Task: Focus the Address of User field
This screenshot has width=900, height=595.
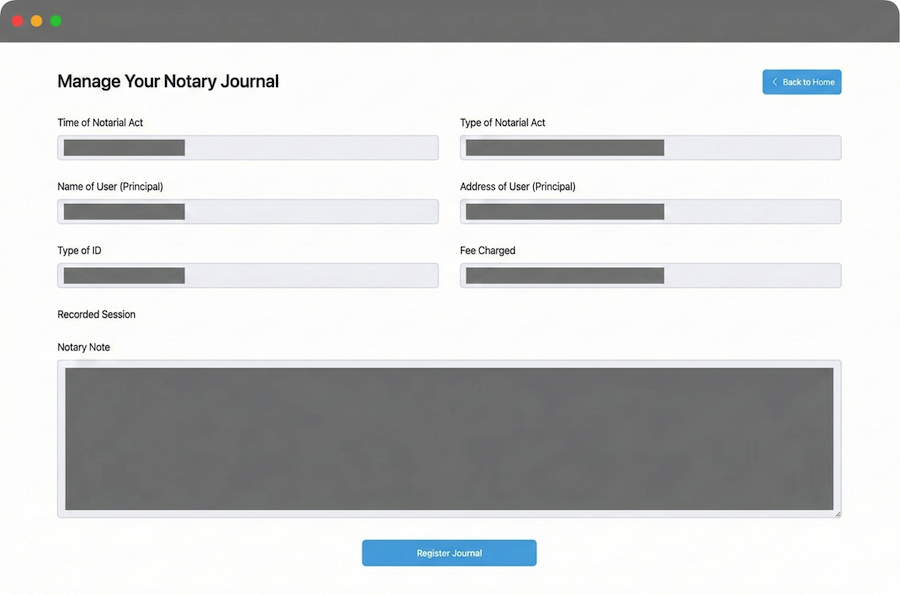Action: pos(650,212)
